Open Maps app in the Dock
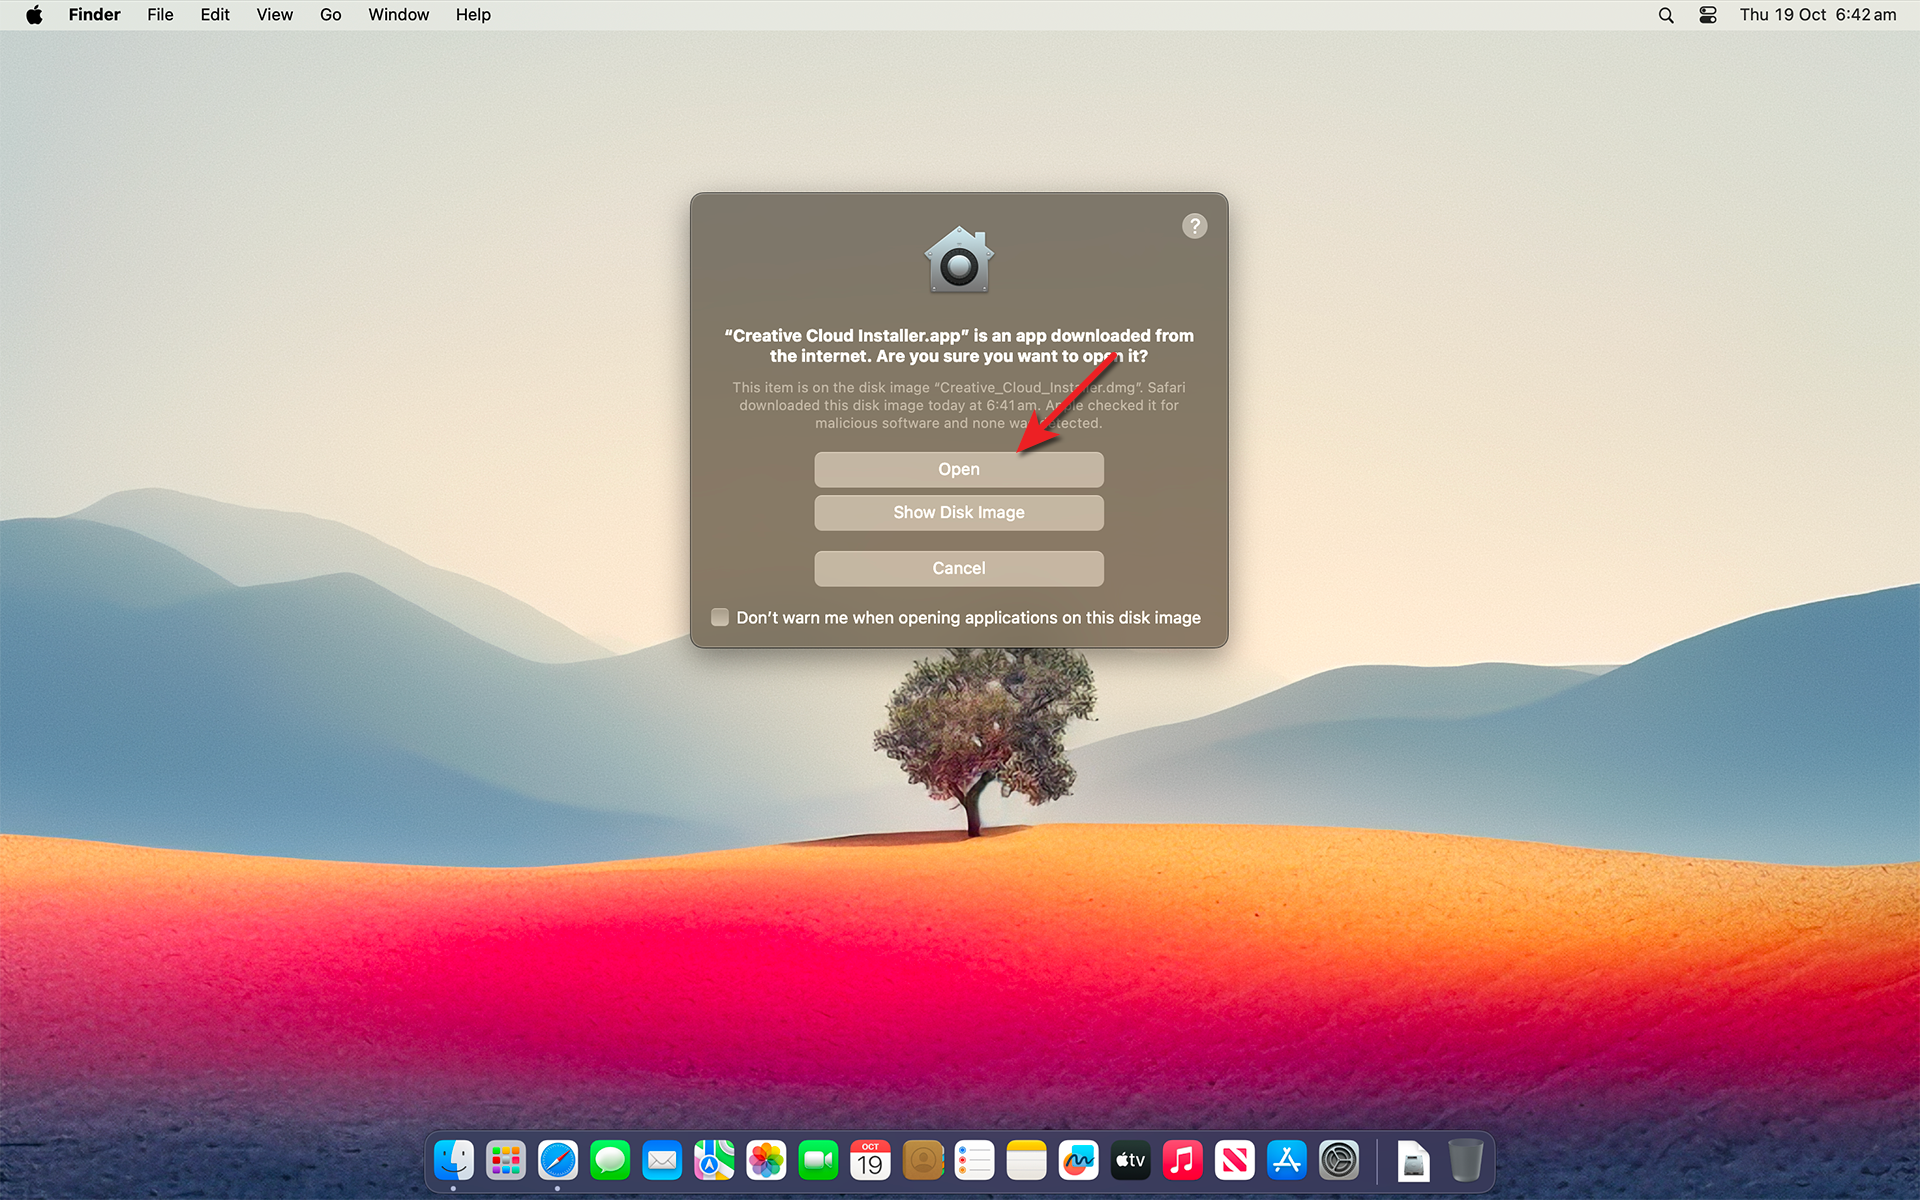 tap(714, 1160)
